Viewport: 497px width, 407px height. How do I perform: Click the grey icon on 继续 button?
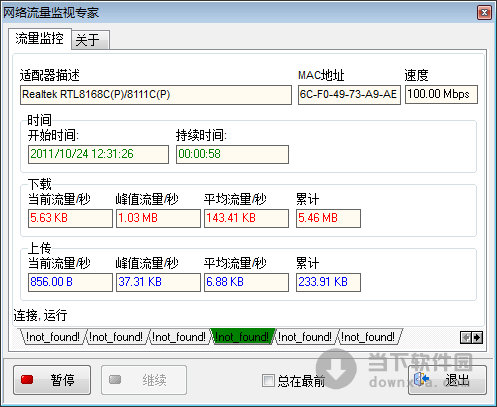pyautogui.click(x=115, y=379)
